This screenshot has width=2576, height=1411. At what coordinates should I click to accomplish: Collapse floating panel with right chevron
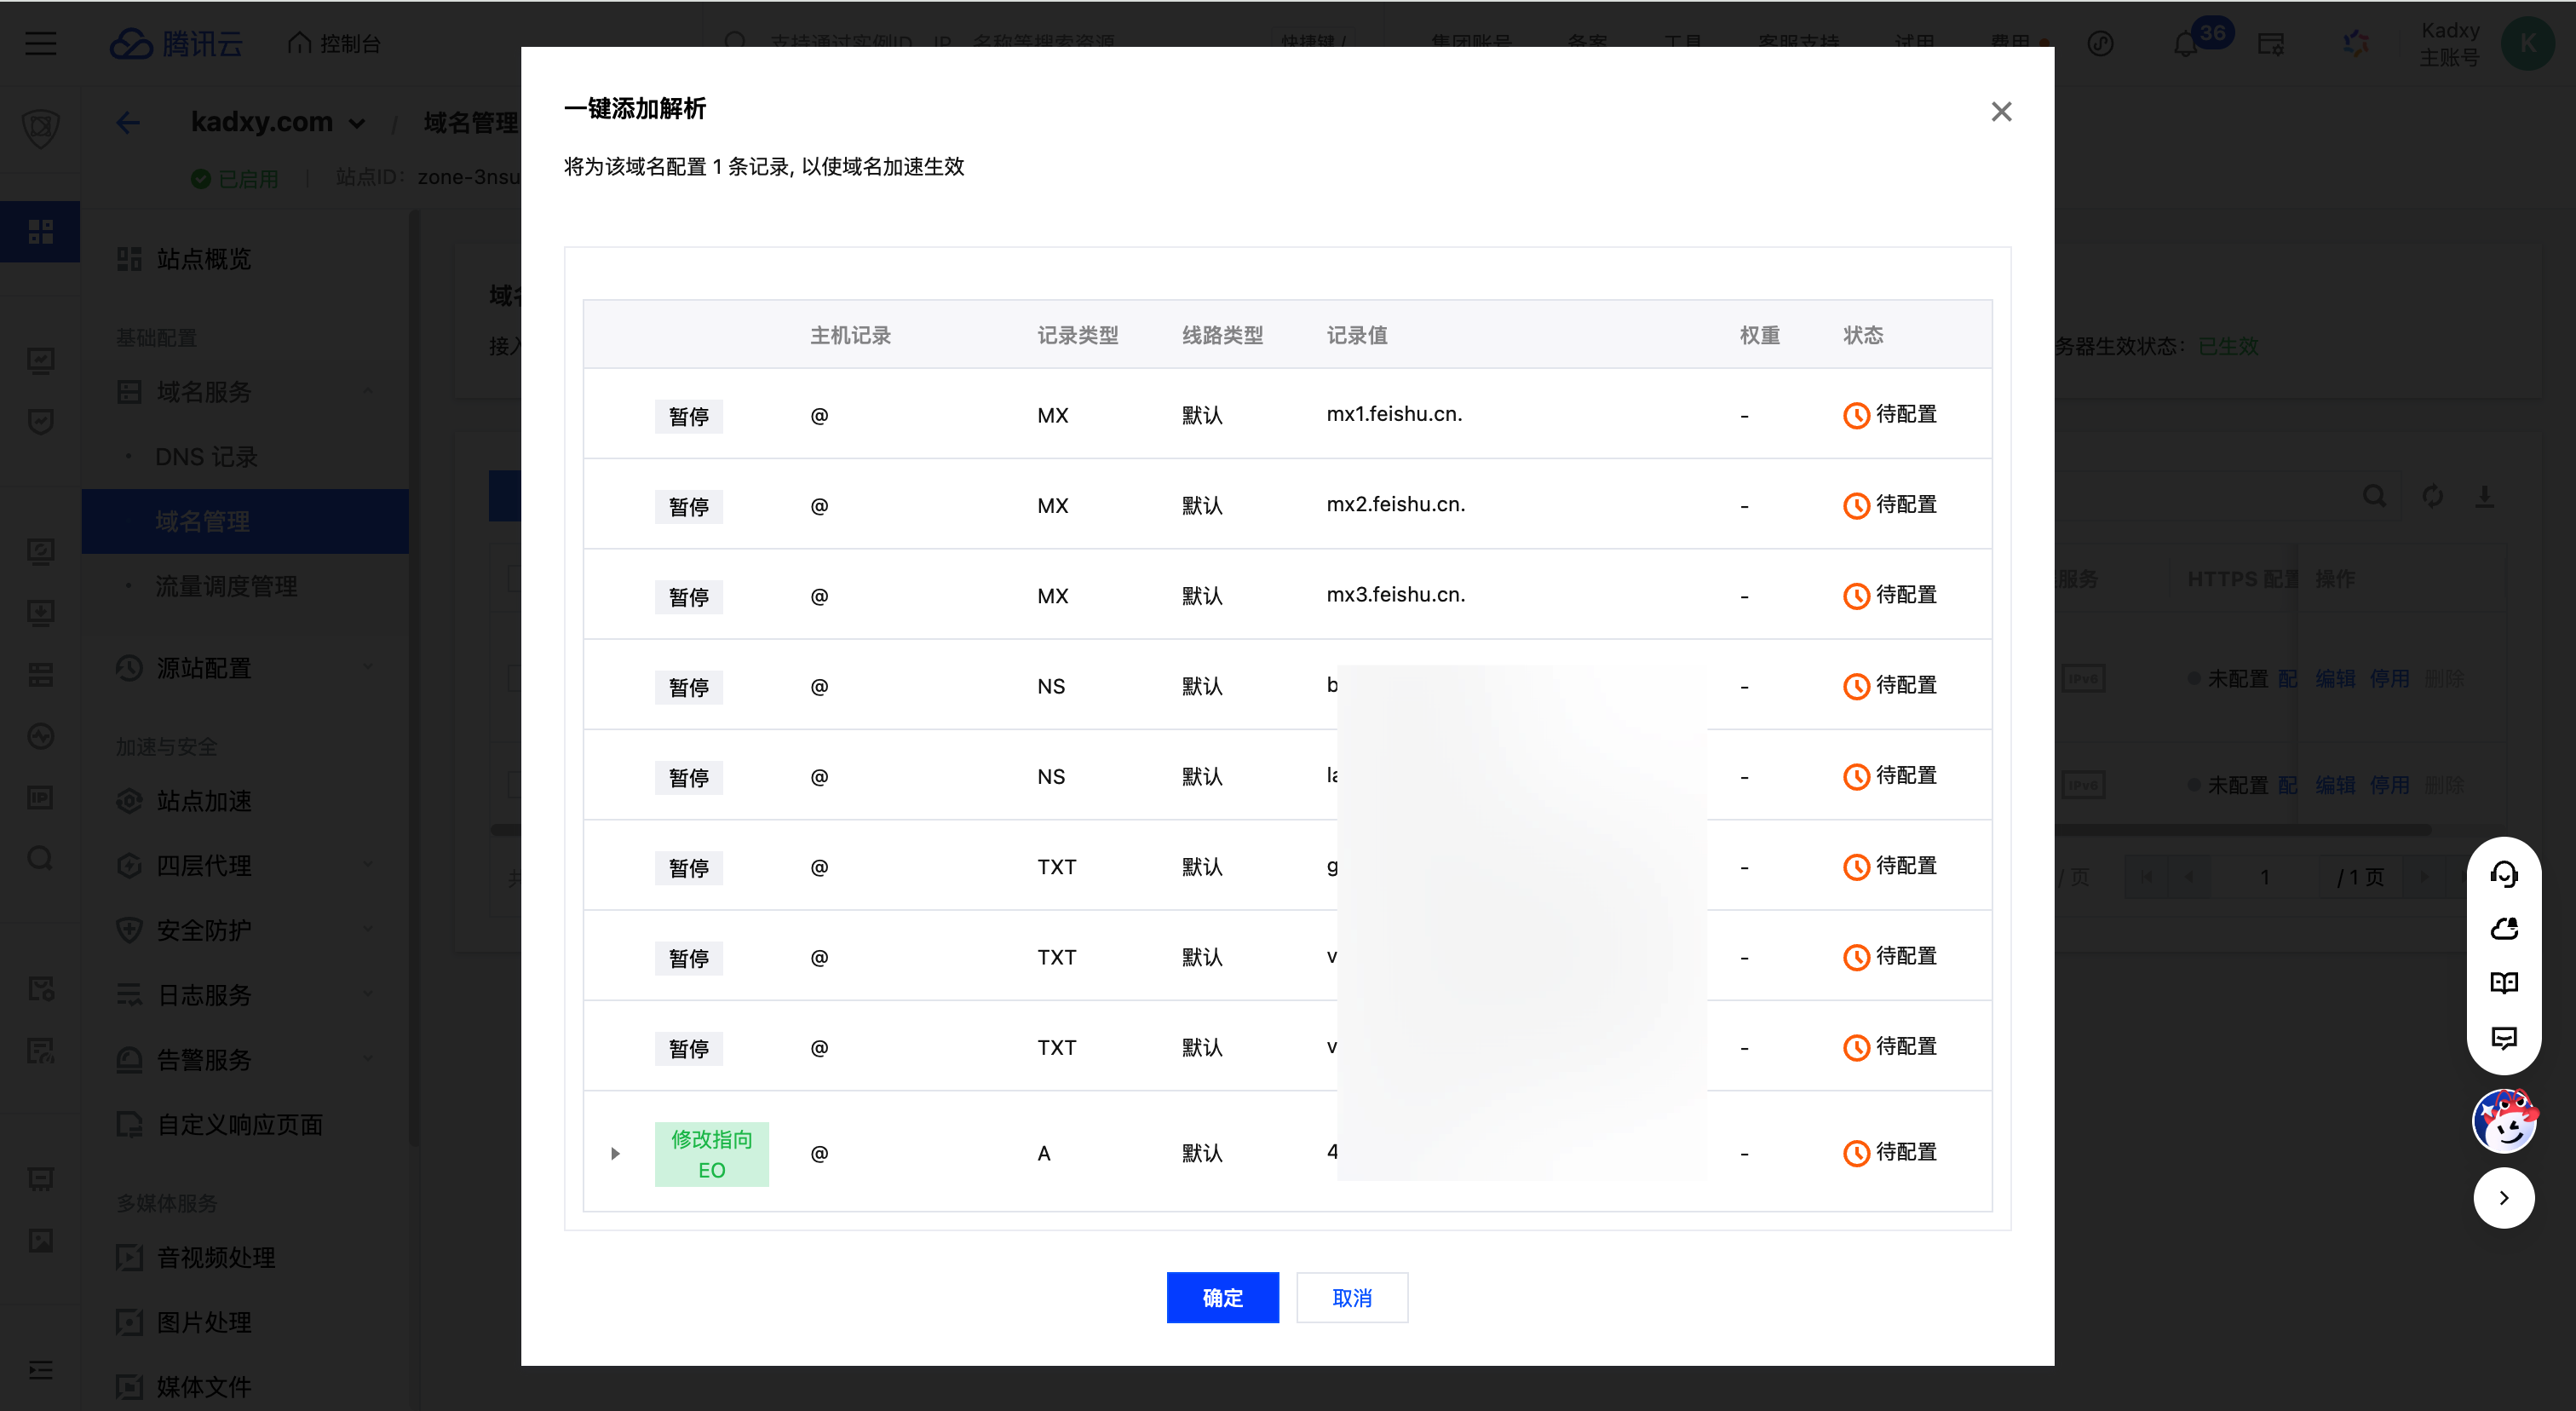pos(2503,1197)
